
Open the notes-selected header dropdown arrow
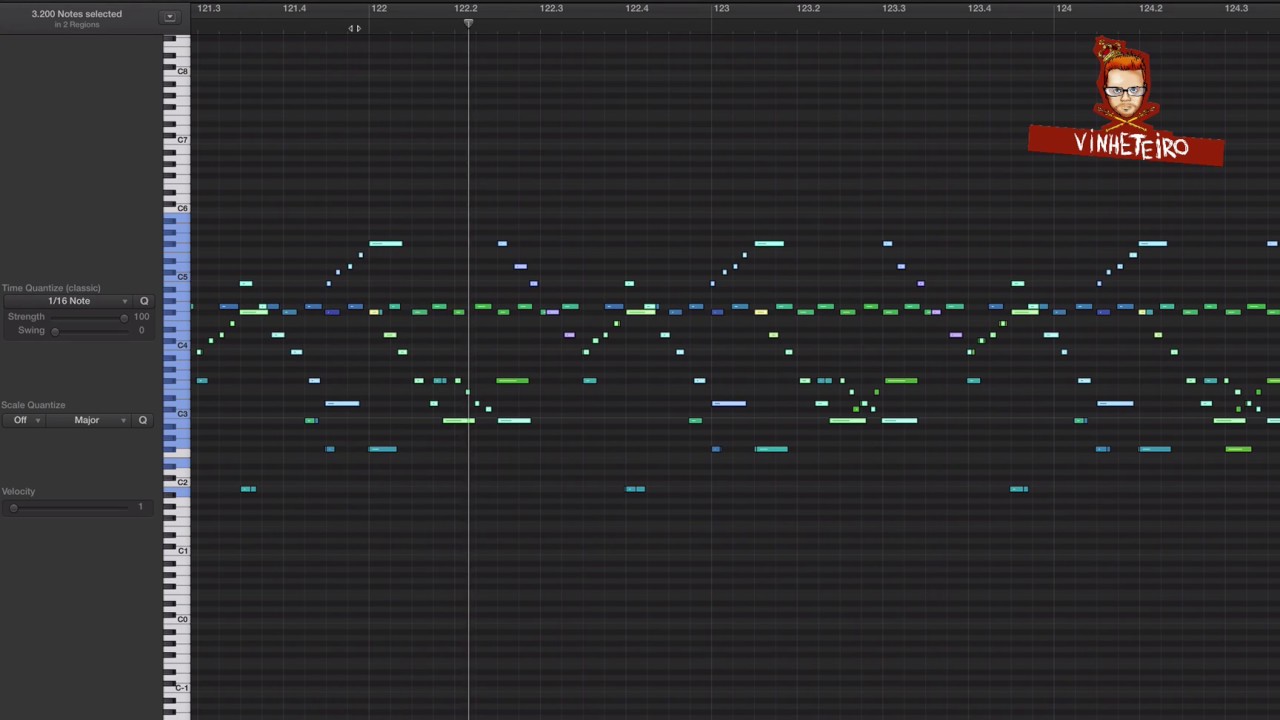(169, 16)
